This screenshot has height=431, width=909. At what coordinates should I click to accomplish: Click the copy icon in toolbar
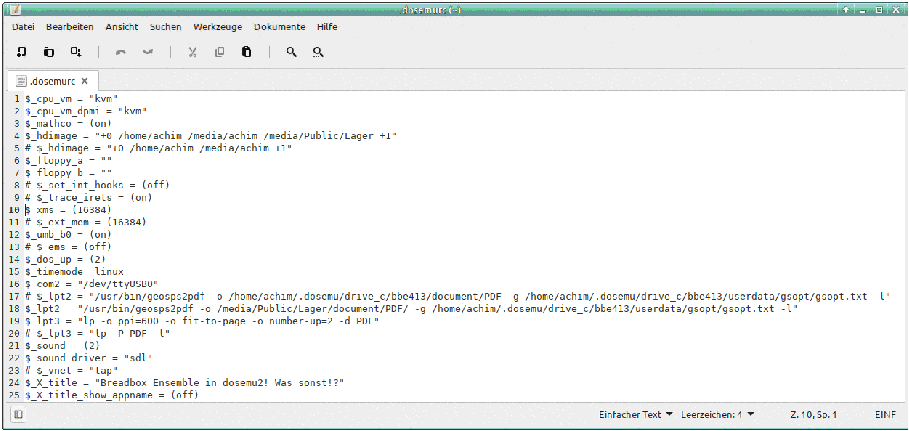click(219, 52)
